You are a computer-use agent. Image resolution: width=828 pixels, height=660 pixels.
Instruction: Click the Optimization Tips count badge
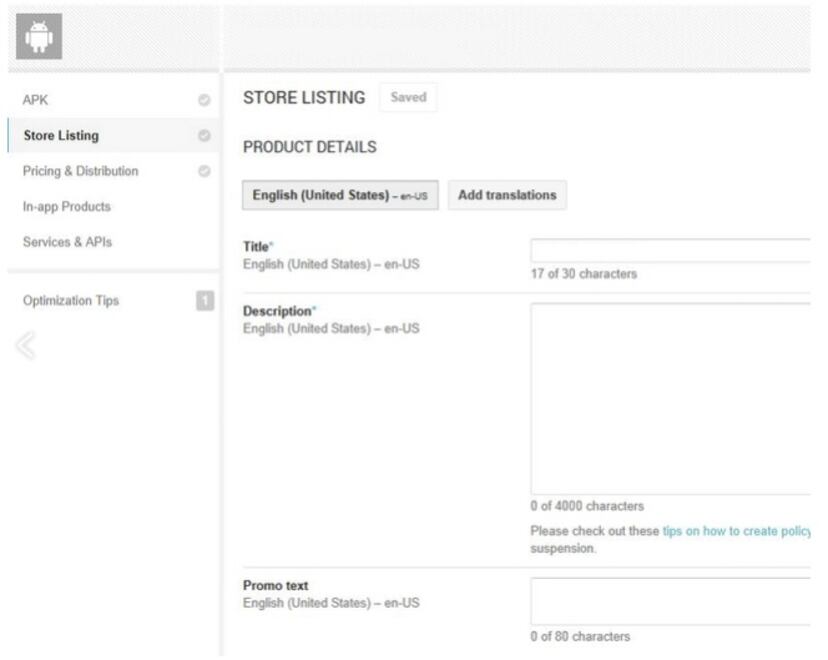click(205, 300)
